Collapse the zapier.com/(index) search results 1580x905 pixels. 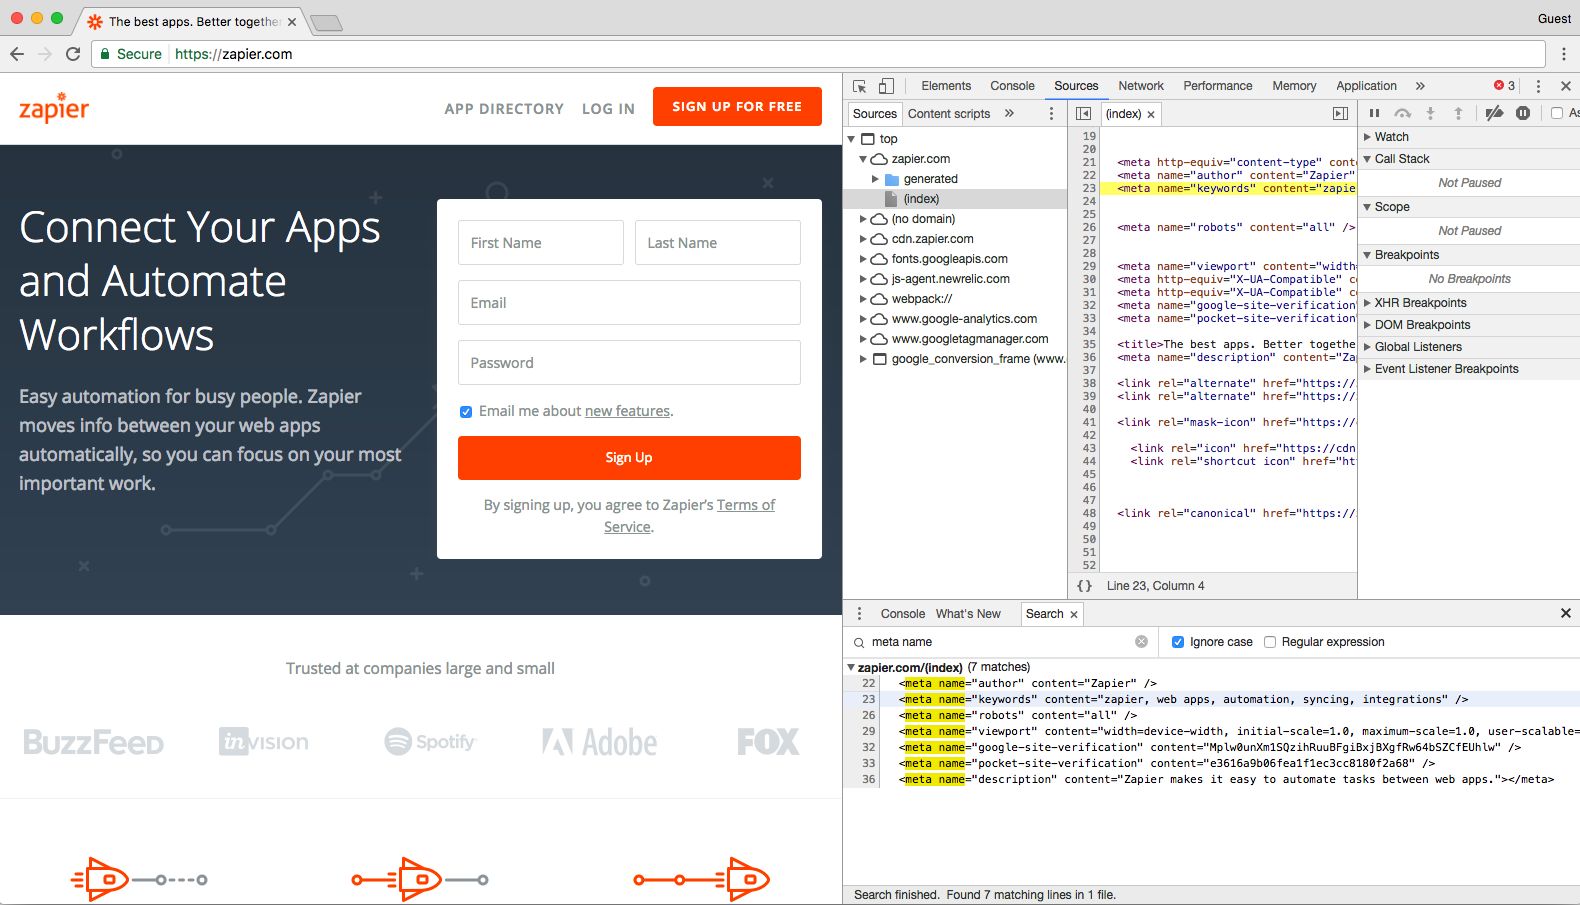[x=851, y=667]
